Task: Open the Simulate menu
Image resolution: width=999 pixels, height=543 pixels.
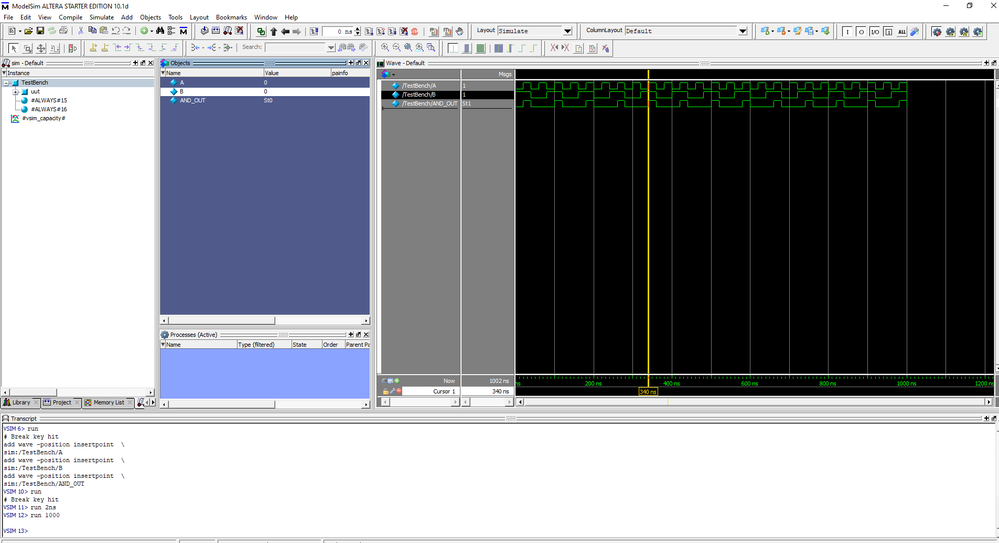Action: [101, 17]
